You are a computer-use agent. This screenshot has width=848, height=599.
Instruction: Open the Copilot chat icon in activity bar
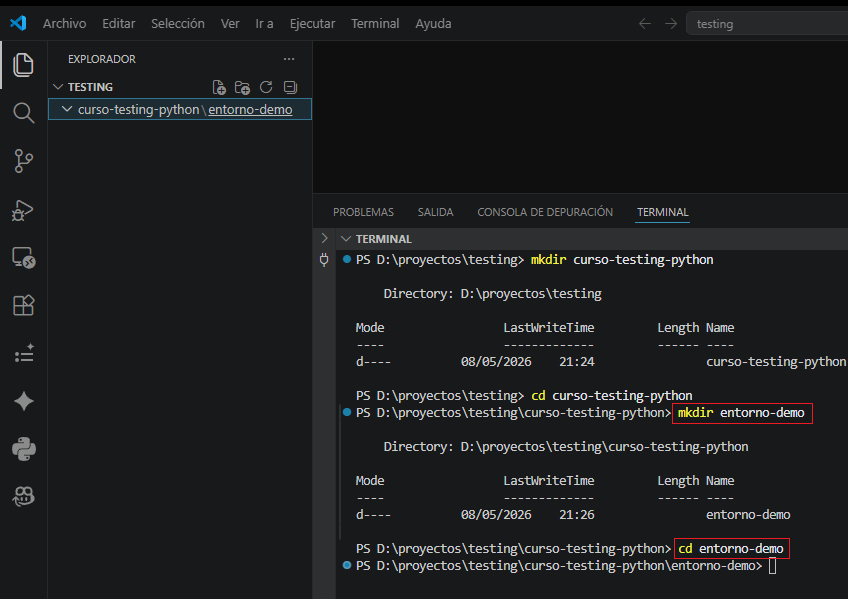click(23, 496)
